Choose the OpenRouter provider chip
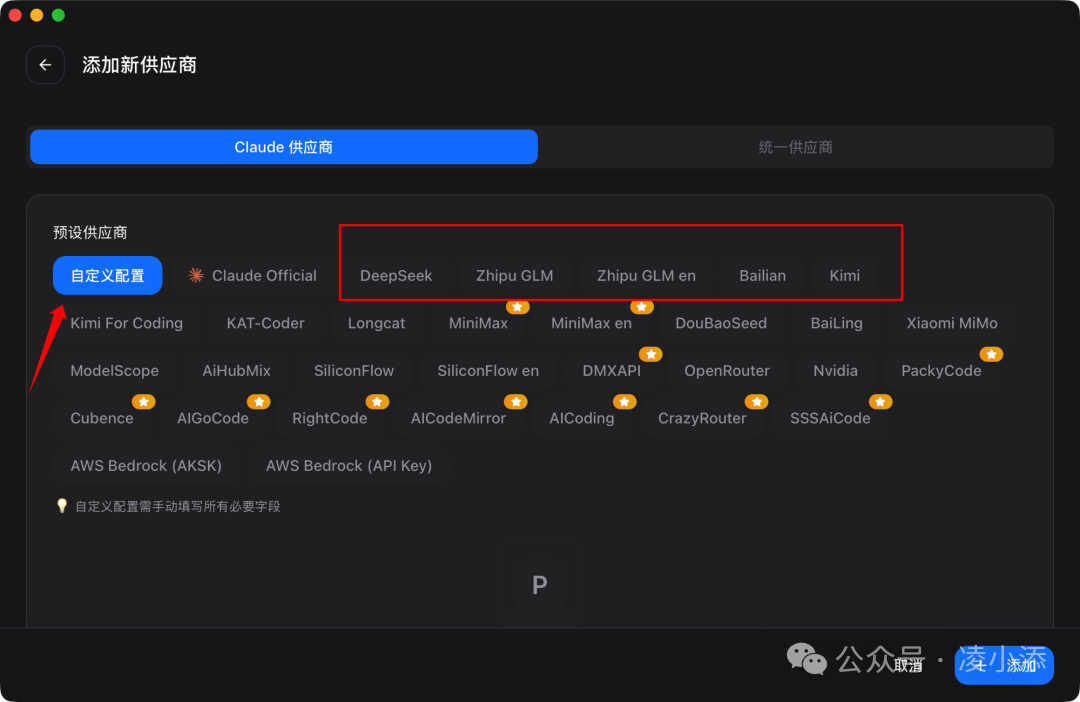1080x702 pixels. coord(726,370)
